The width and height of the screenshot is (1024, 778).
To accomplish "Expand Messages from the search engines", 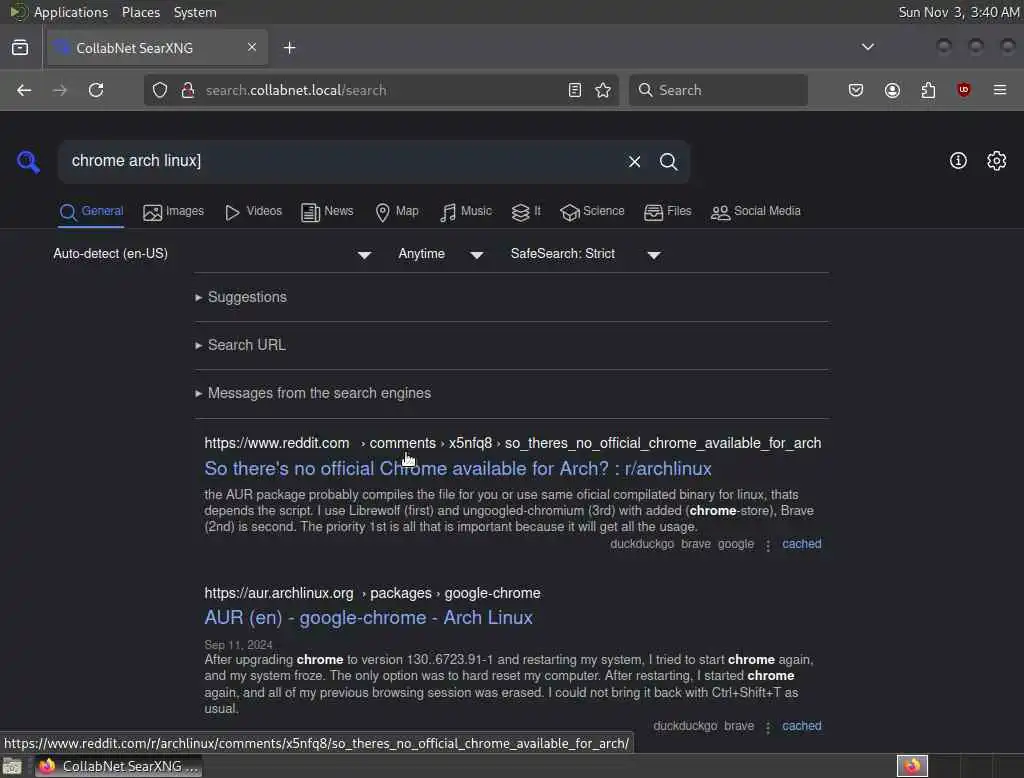I will [313, 393].
